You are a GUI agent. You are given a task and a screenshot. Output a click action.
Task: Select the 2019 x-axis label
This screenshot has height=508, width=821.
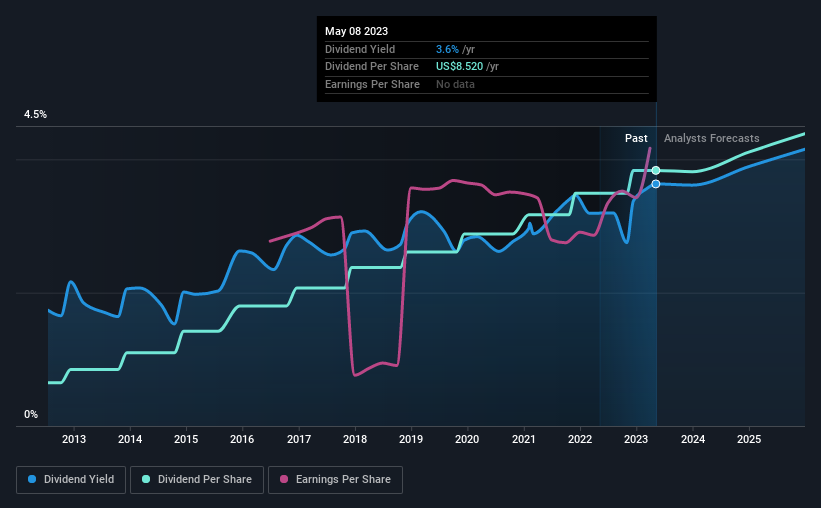tap(411, 439)
